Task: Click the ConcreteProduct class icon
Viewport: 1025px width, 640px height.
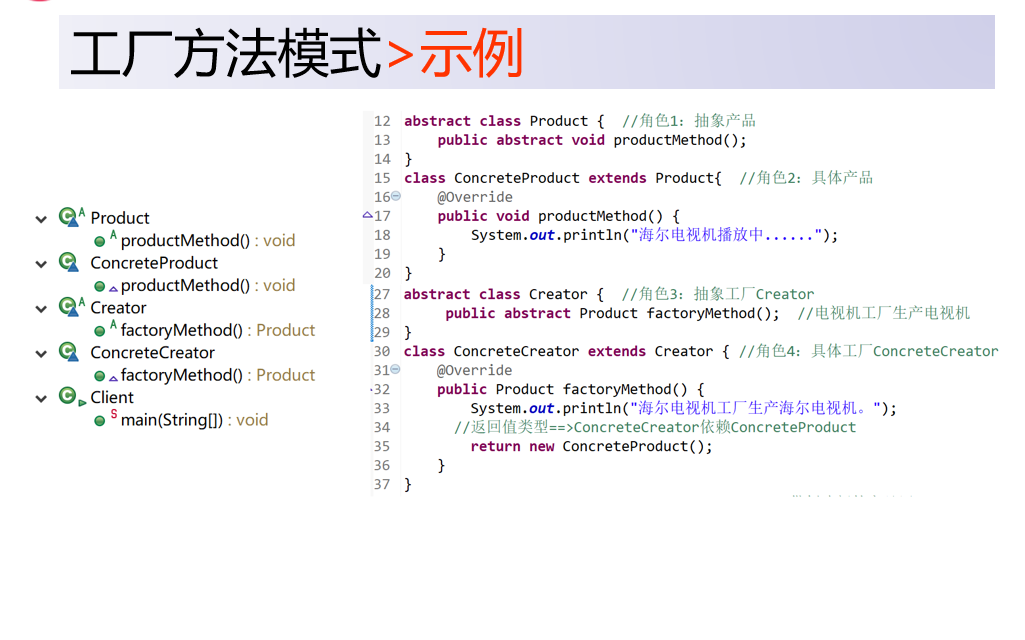Action: 69,262
